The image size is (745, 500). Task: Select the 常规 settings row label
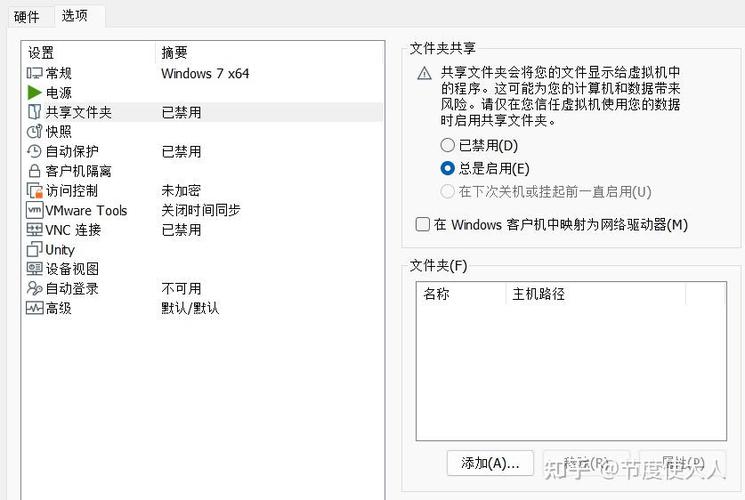(x=59, y=73)
